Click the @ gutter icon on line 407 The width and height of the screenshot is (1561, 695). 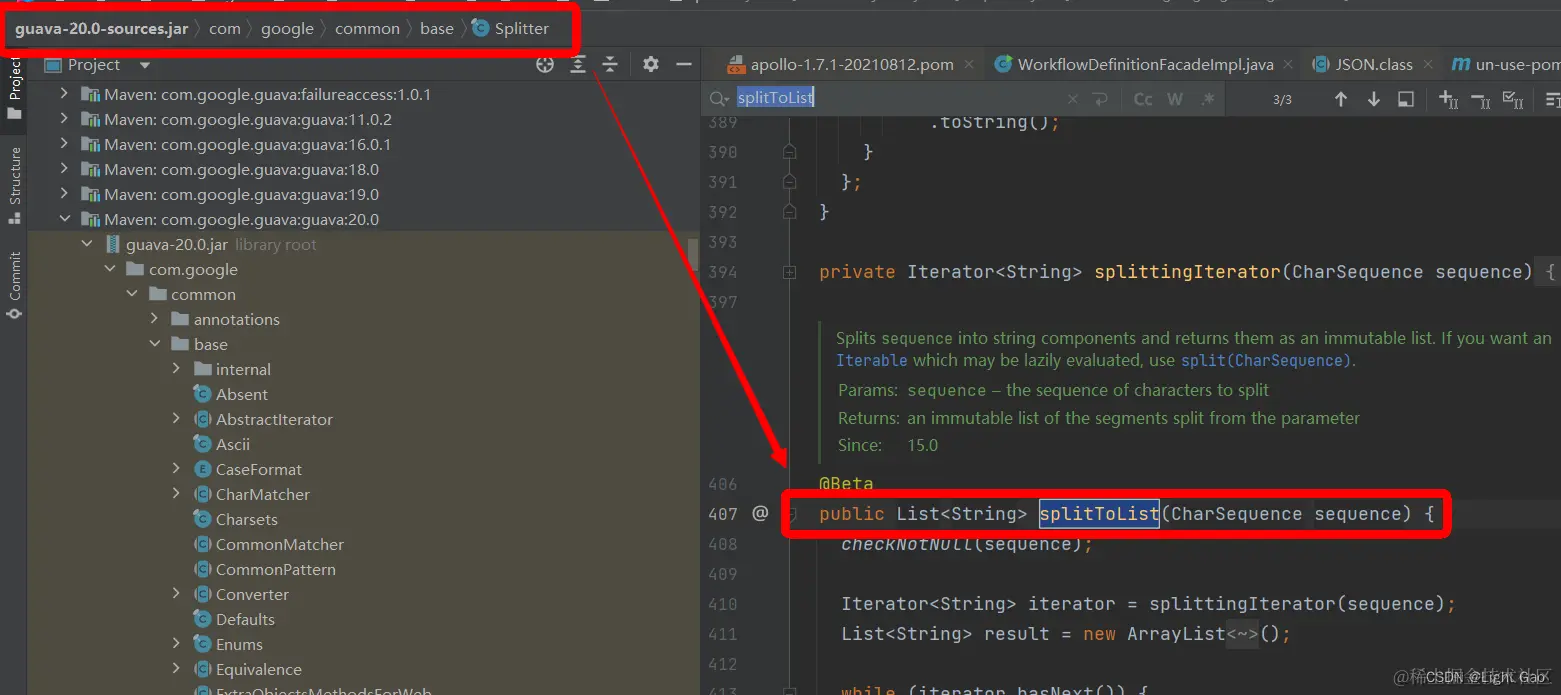[x=759, y=513]
